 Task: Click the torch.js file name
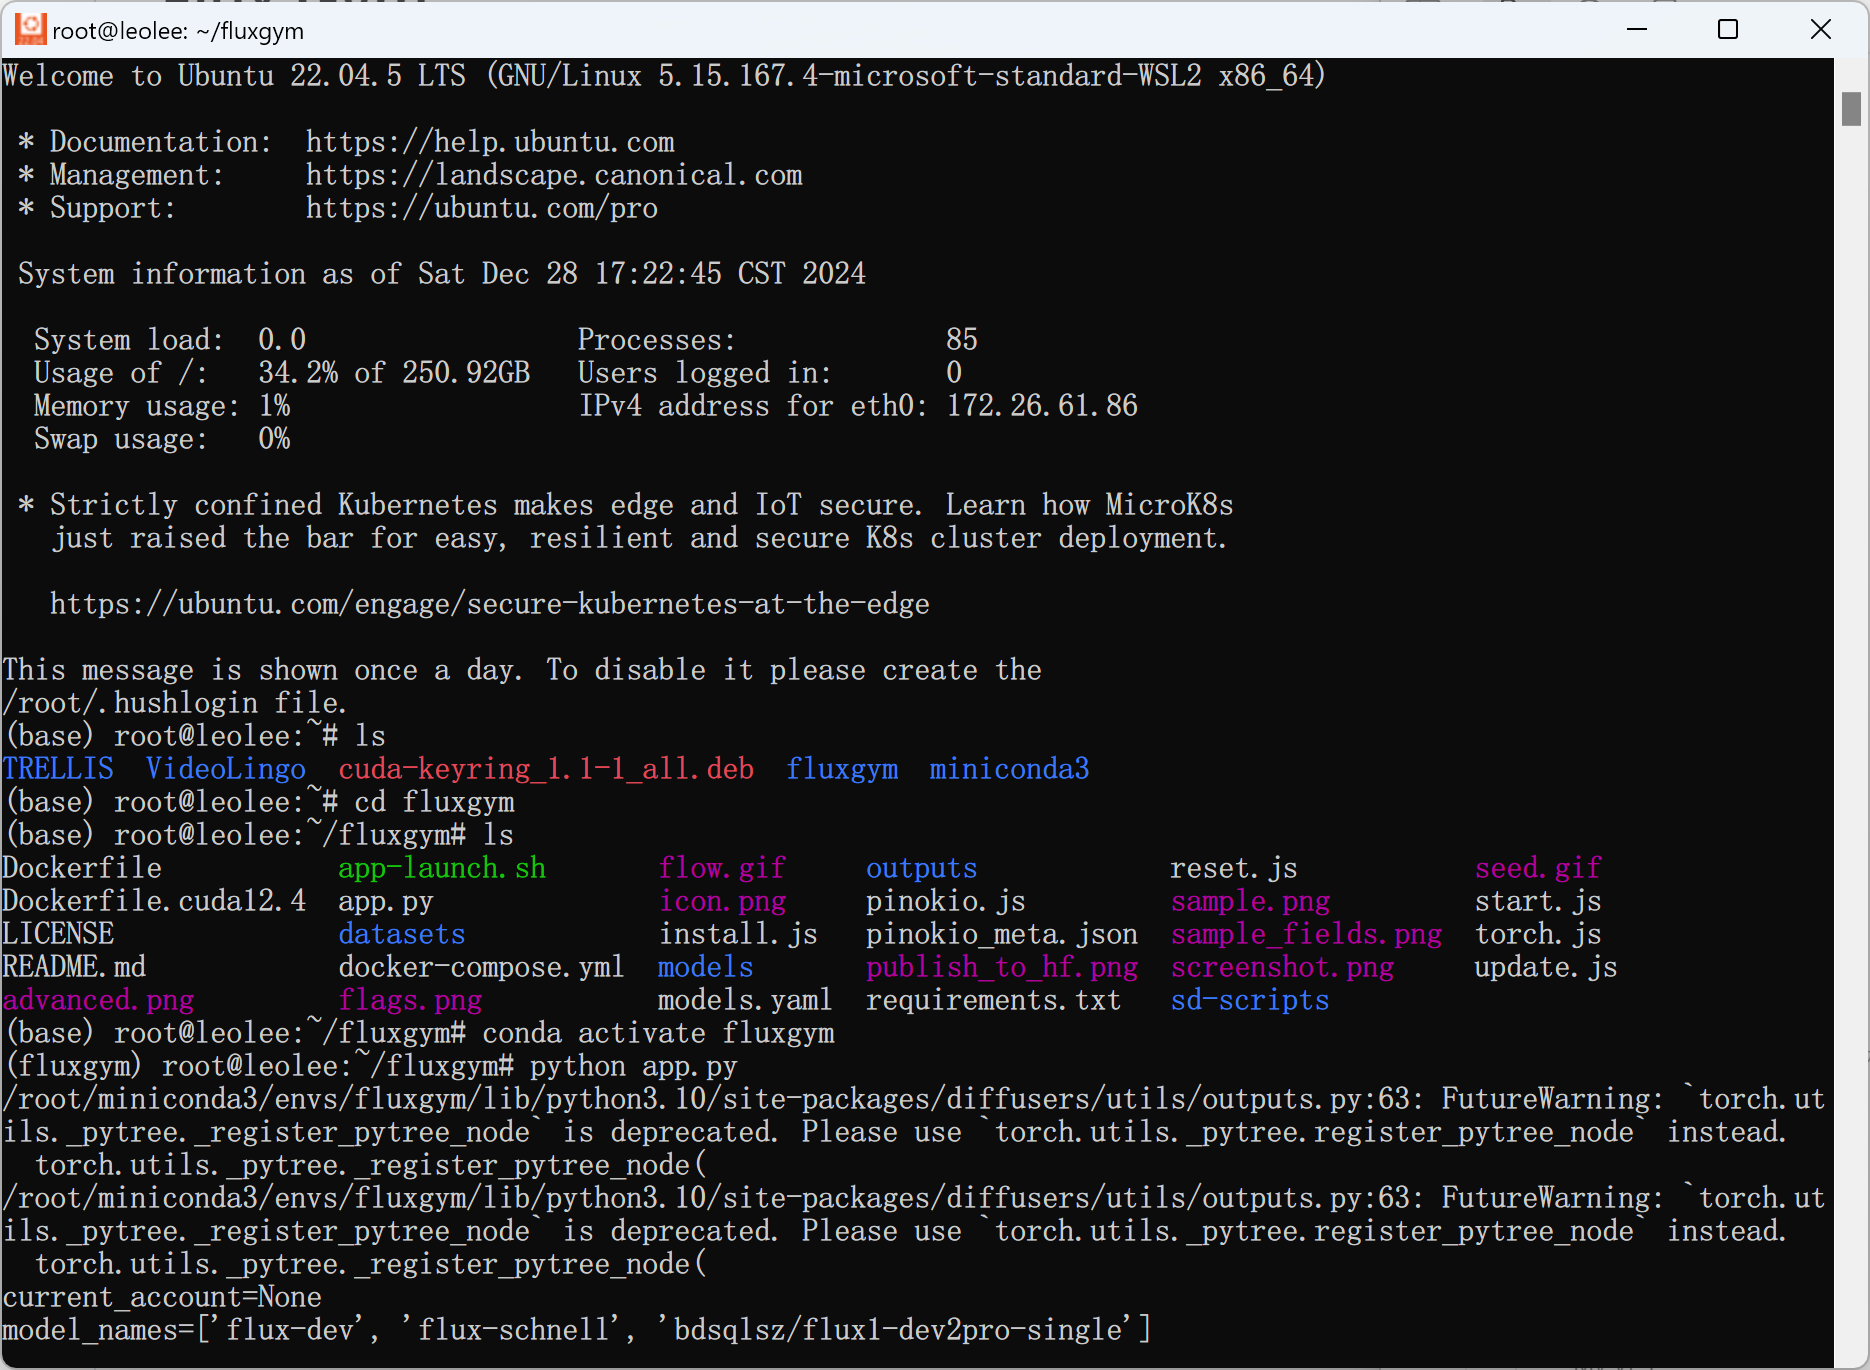(x=1538, y=934)
